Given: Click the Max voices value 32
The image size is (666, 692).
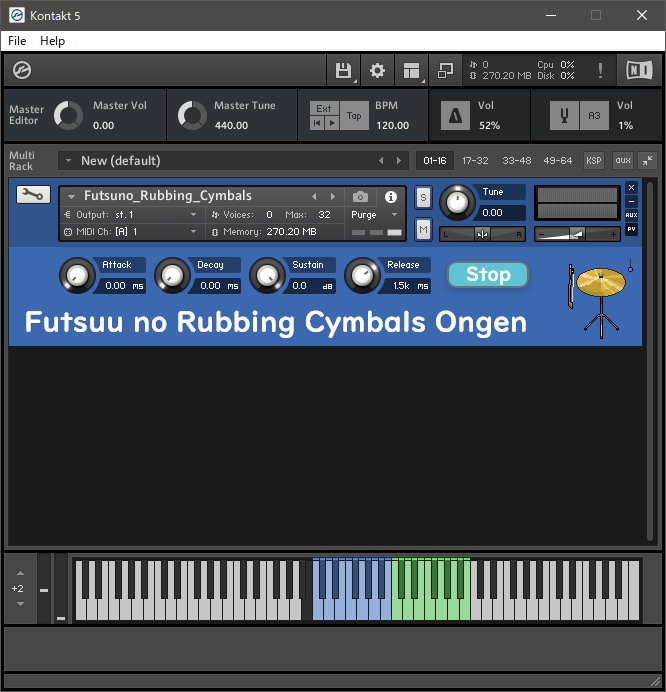Looking at the screenshot, I should pyautogui.click(x=324, y=215).
